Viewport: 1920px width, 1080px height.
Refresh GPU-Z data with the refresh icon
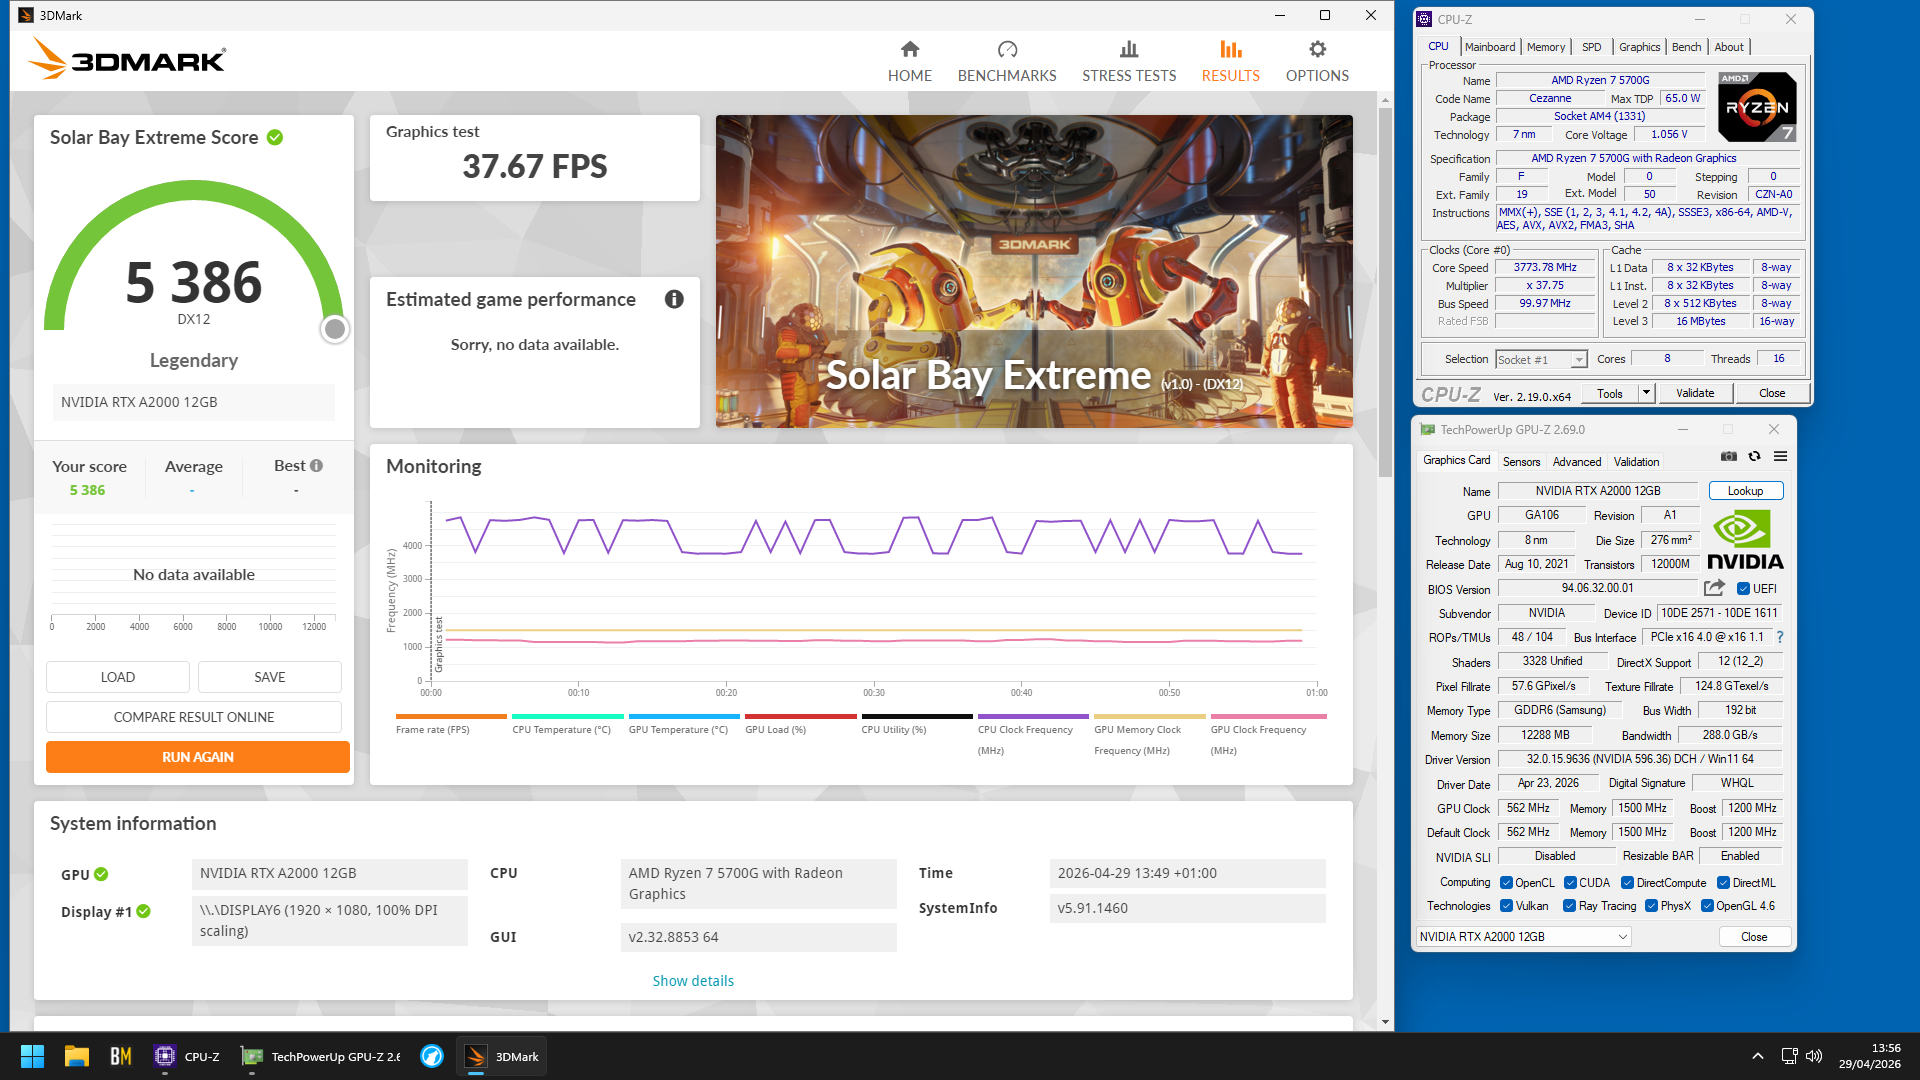pyautogui.click(x=1754, y=457)
